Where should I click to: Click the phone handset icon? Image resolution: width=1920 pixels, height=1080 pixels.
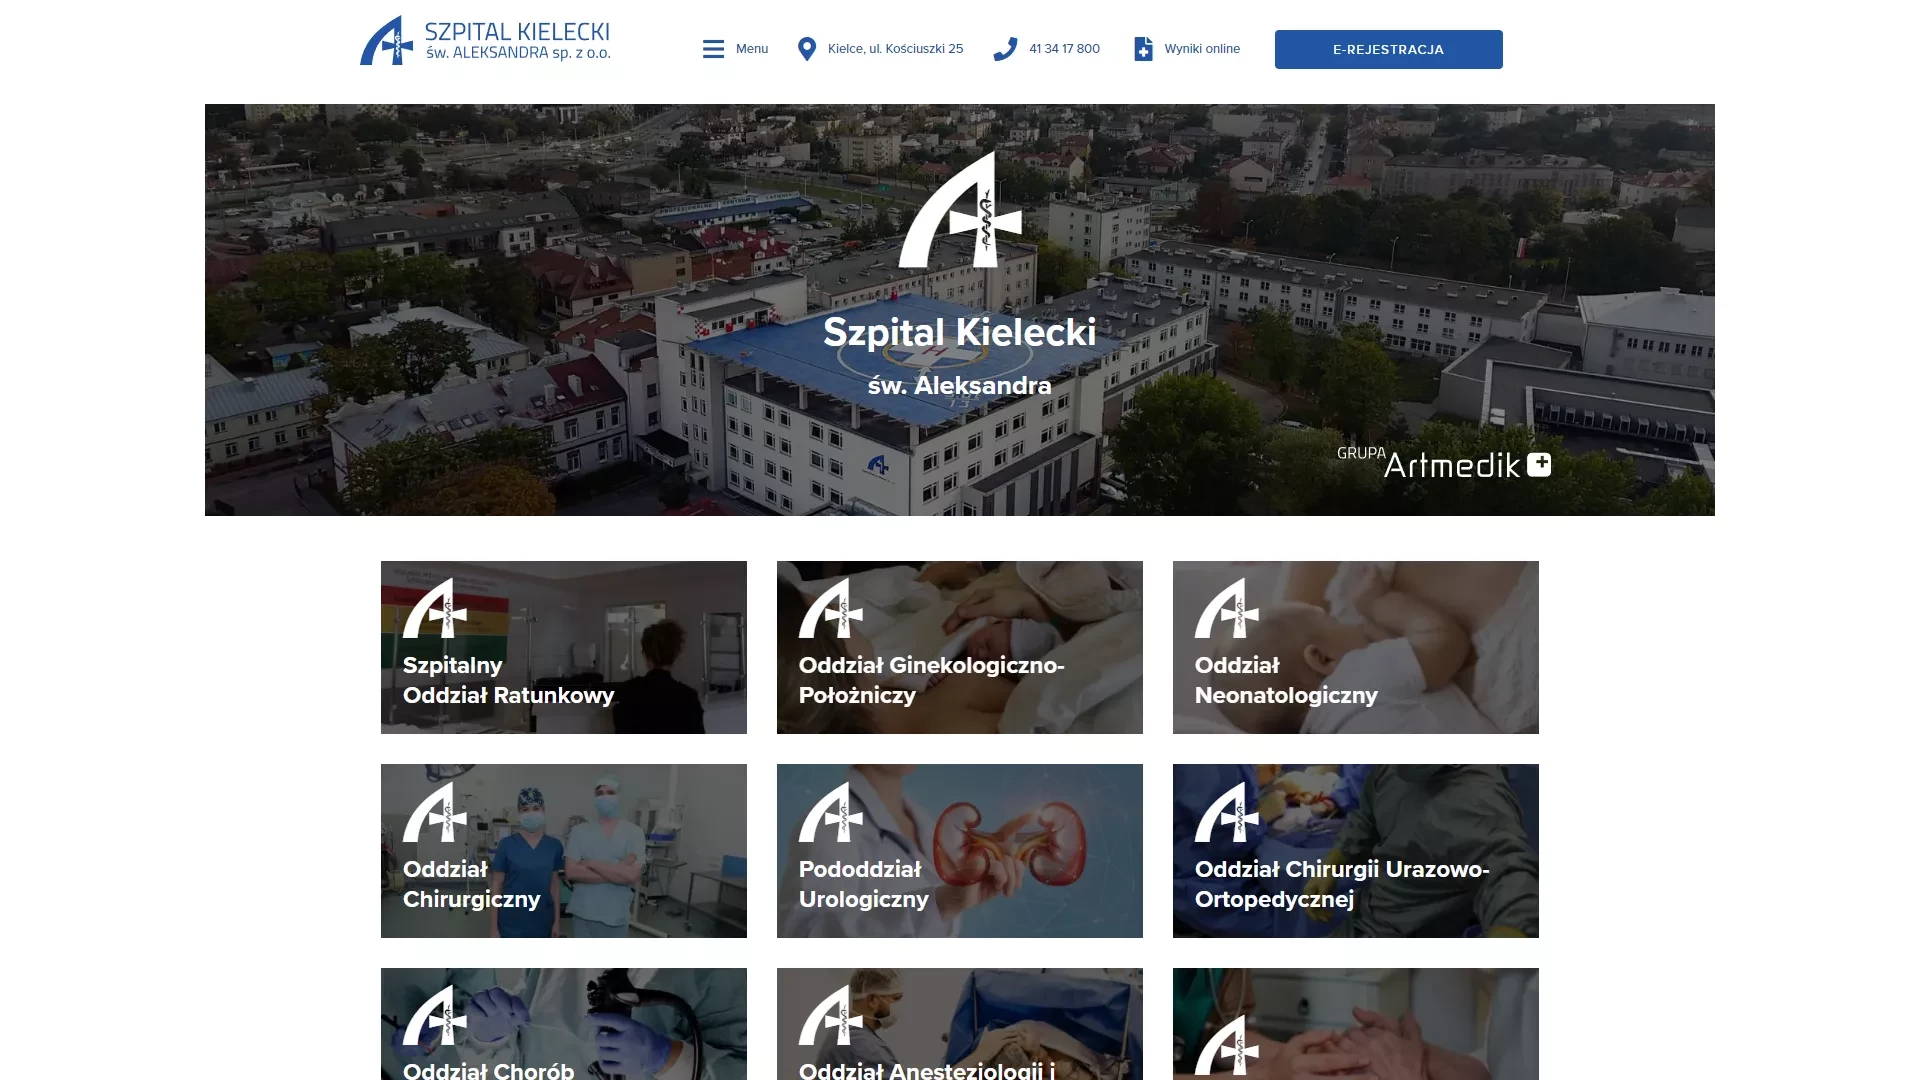tap(1005, 49)
